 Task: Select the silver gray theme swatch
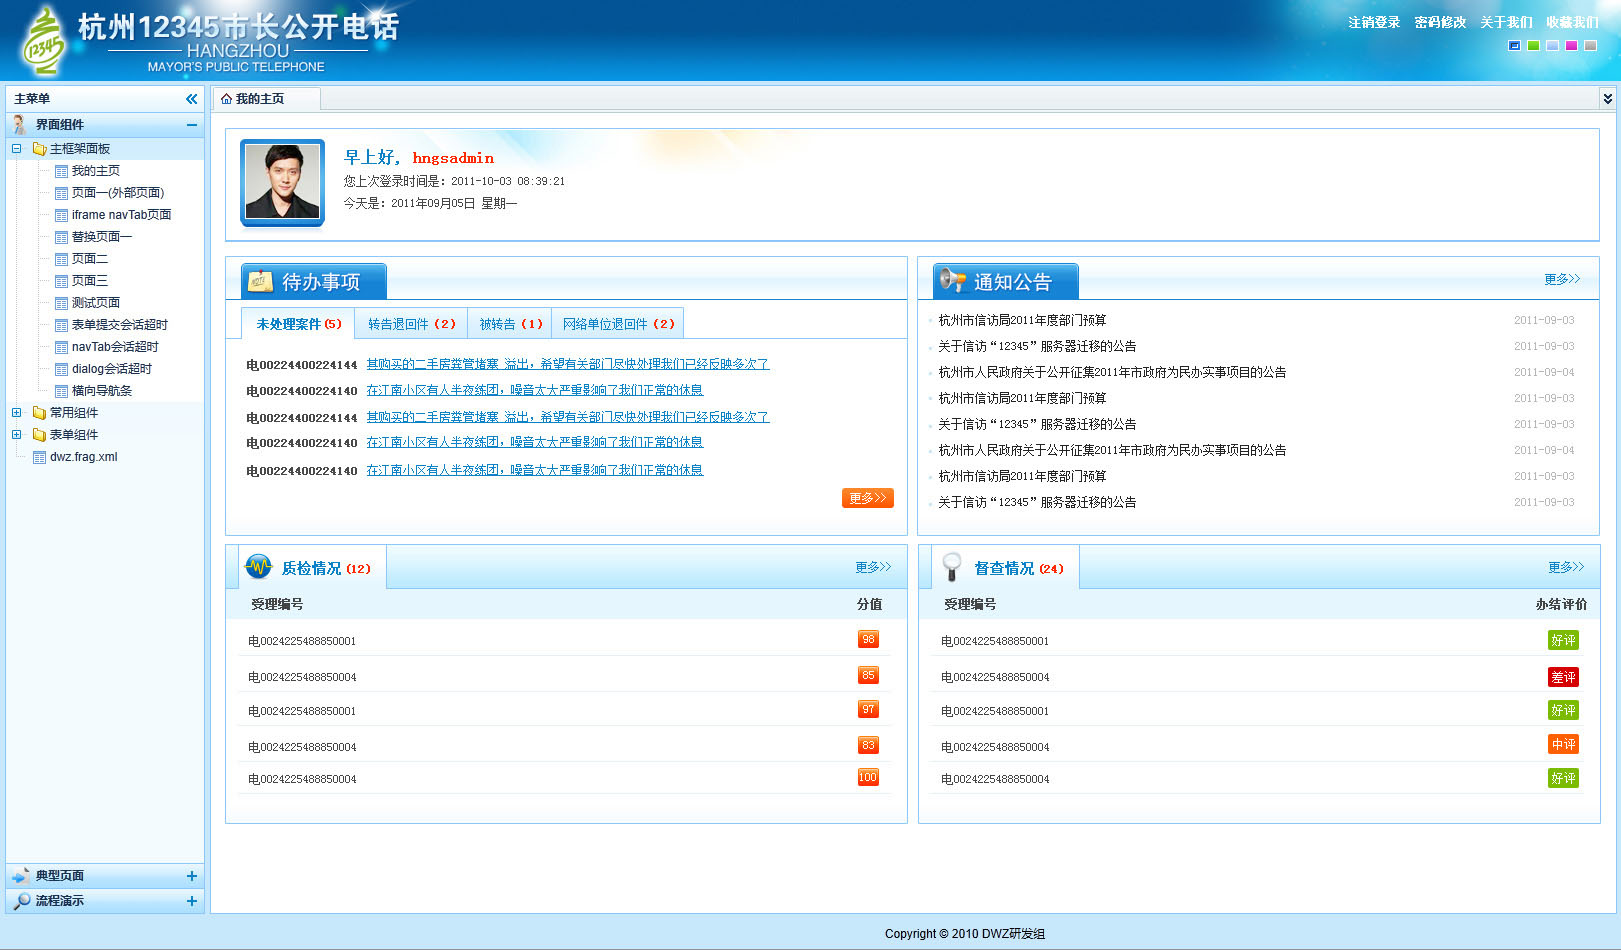(x=1590, y=45)
